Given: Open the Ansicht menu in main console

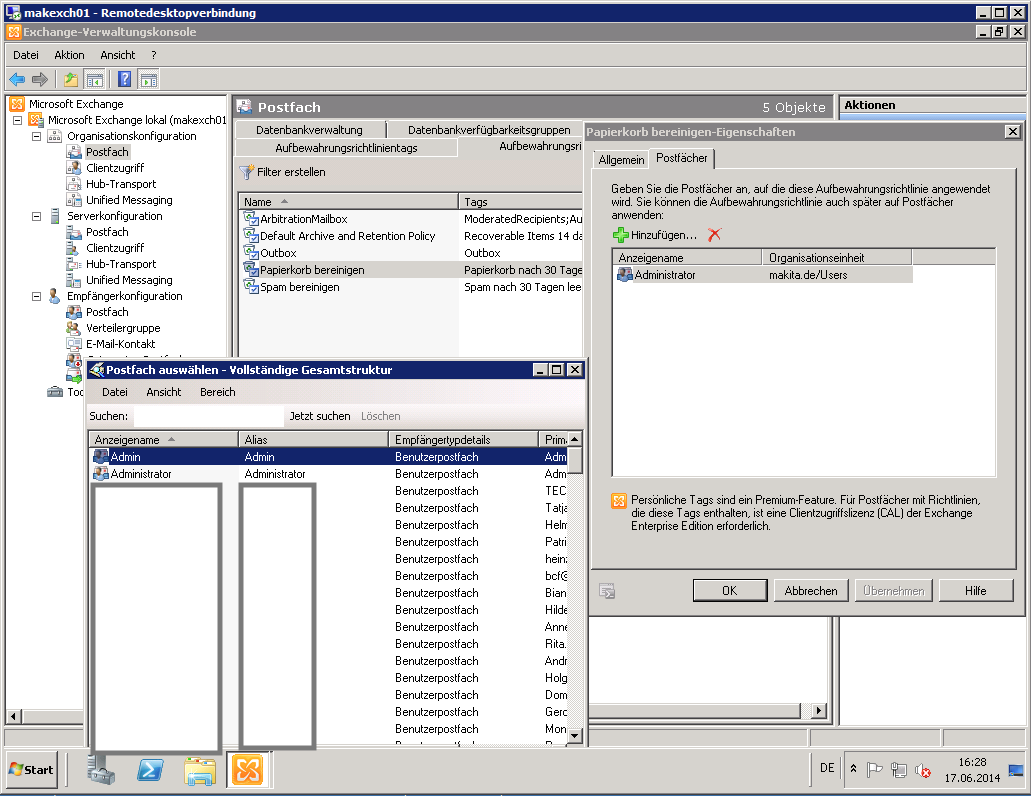Looking at the screenshot, I should pos(118,55).
